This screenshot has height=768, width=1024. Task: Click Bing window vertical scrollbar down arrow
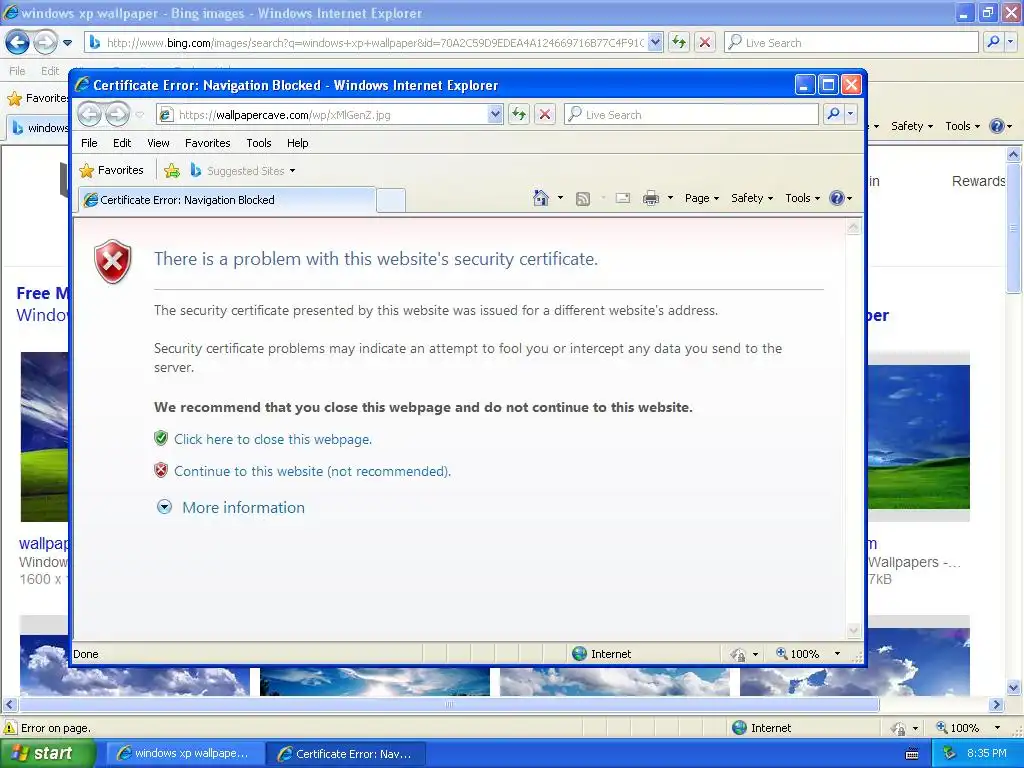tap(1013, 687)
